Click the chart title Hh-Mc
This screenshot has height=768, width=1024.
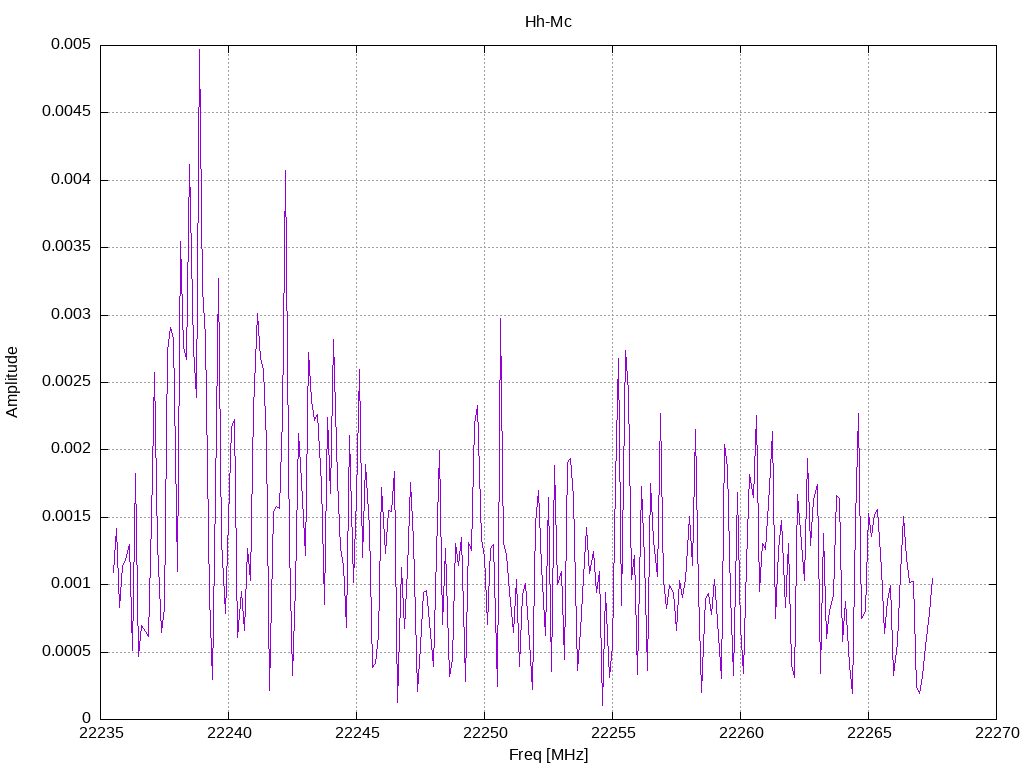548,22
